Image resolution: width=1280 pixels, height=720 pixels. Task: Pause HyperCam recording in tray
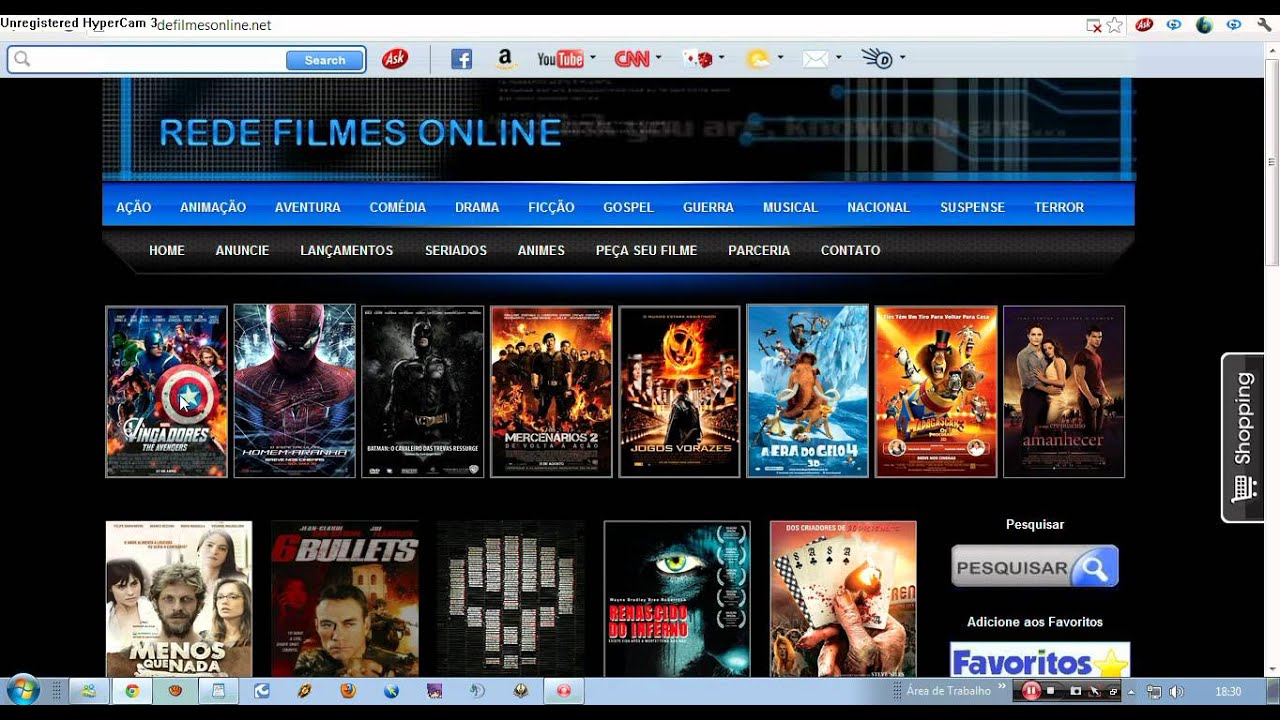click(x=1031, y=690)
